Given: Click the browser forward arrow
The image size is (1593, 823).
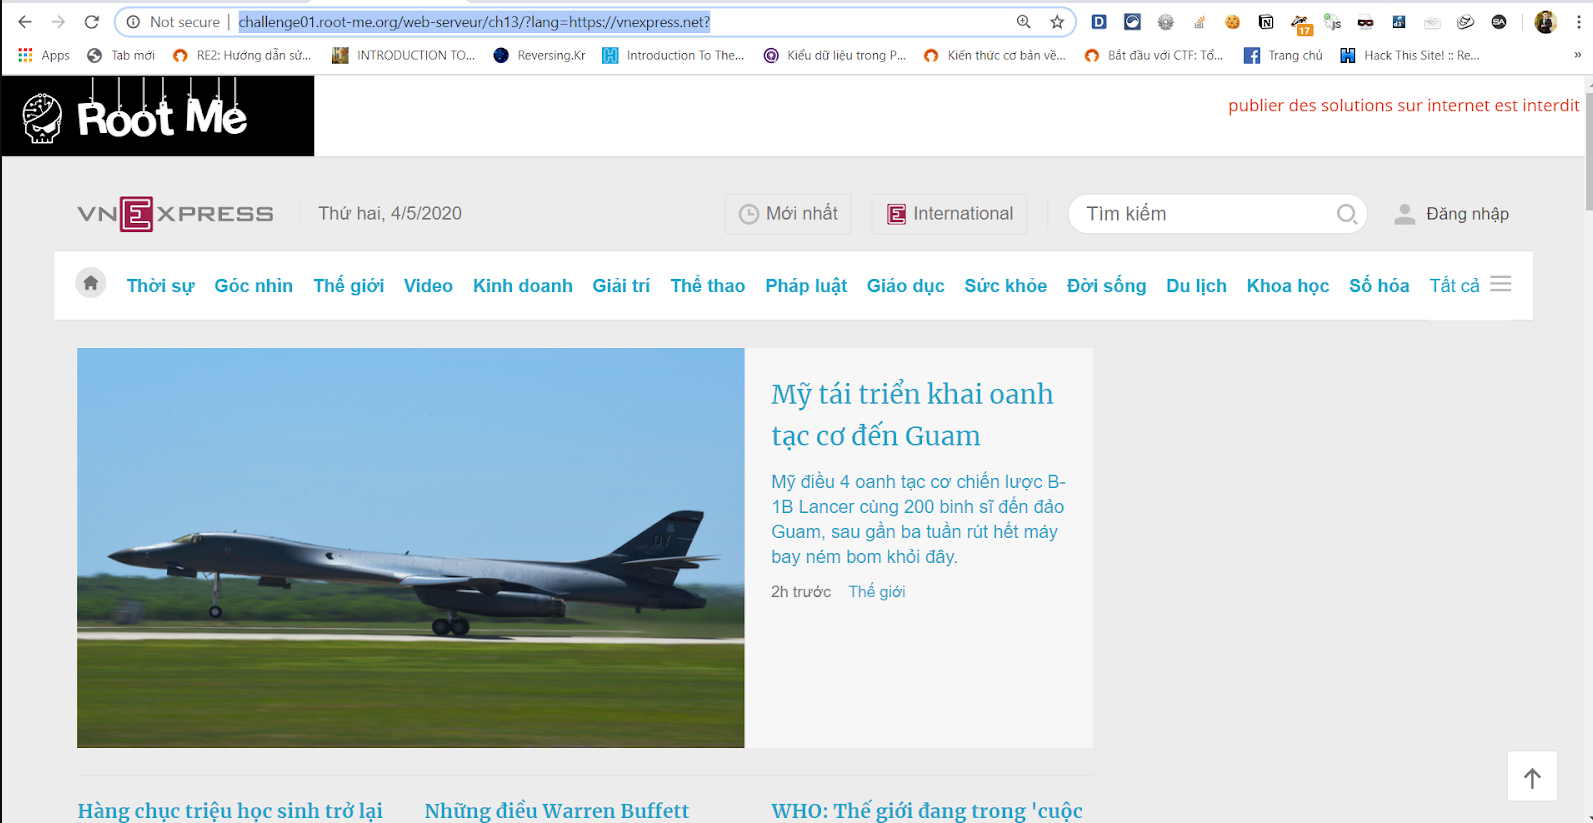Looking at the screenshot, I should (58, 22).
